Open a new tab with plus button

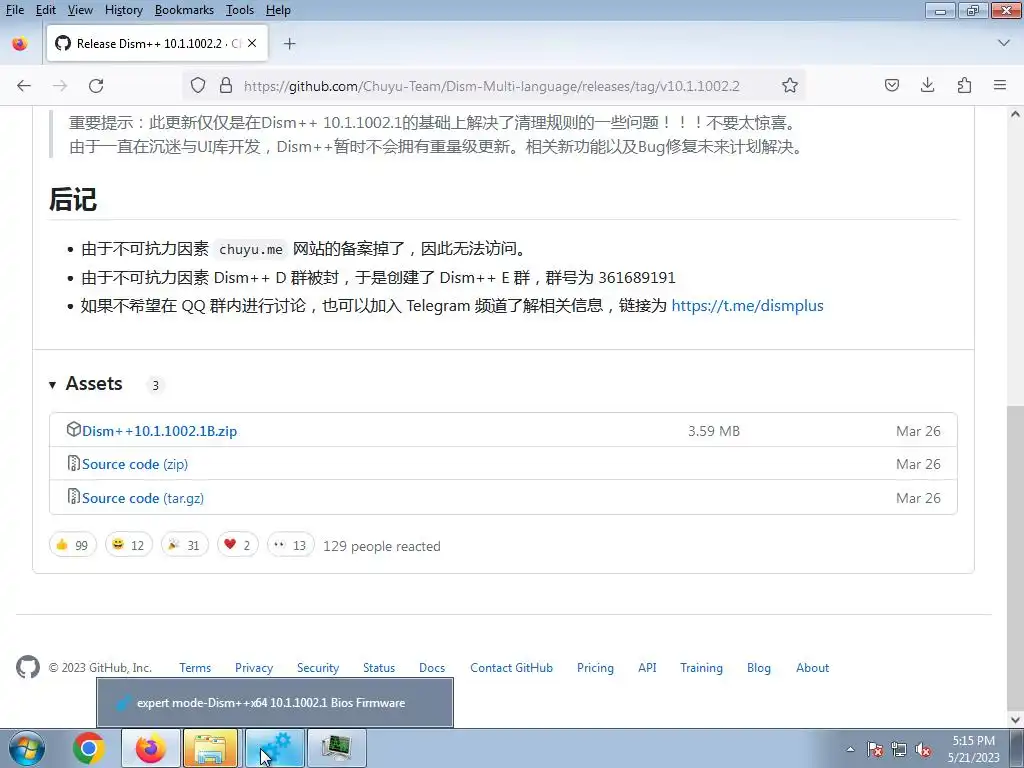[x=289, y=44]
